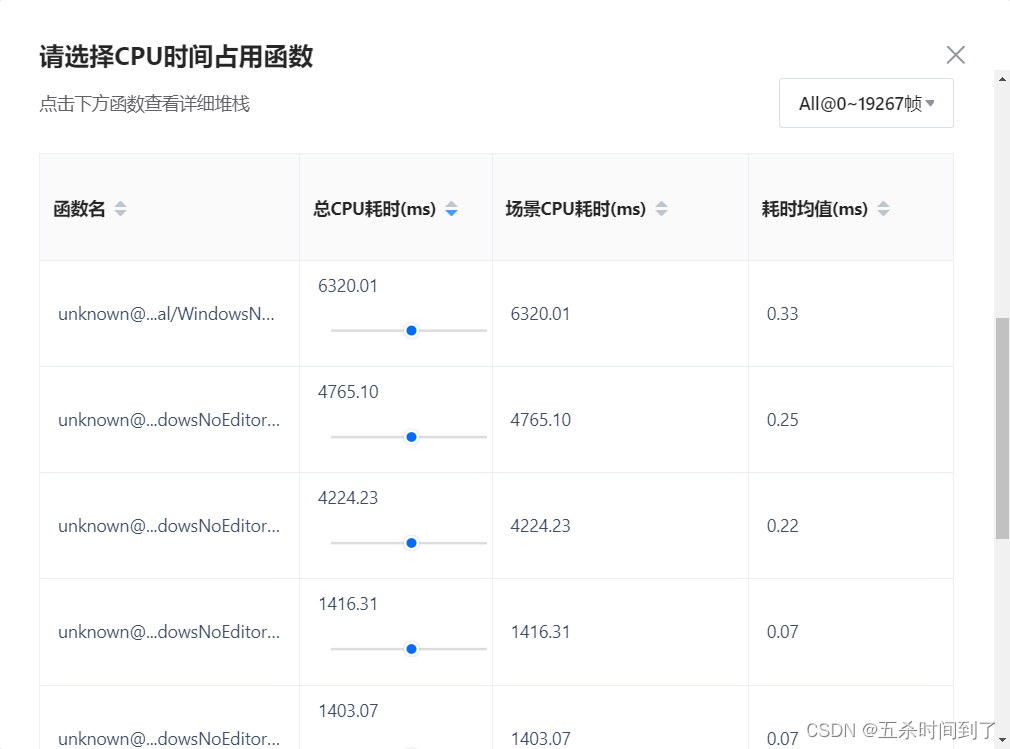The width and height of the screenshot is (1010, 749).
Task: Click the slider in the 1416.31 row
Action: pos(410,648)
